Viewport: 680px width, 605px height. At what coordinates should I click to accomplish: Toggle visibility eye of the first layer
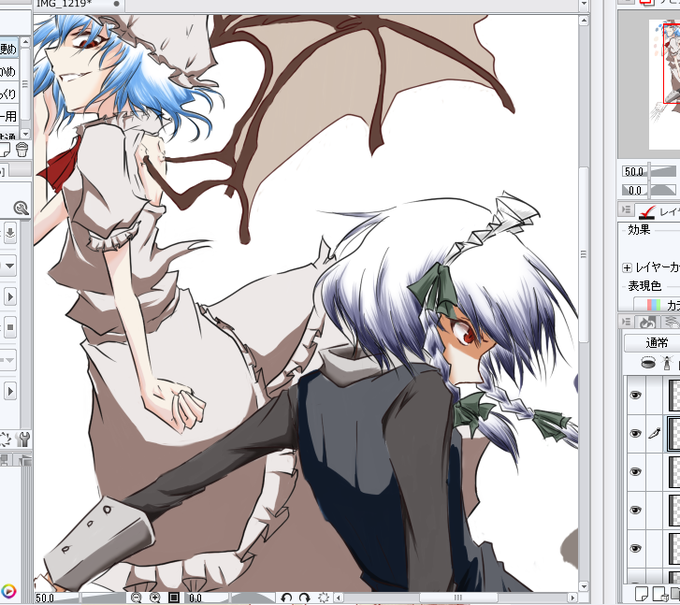tap(635, 395)
